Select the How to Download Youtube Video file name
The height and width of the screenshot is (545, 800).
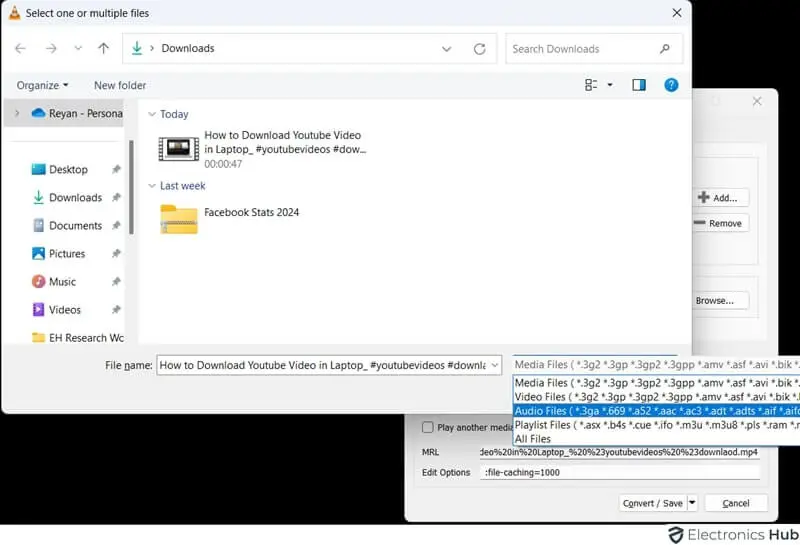pos(285,142)
